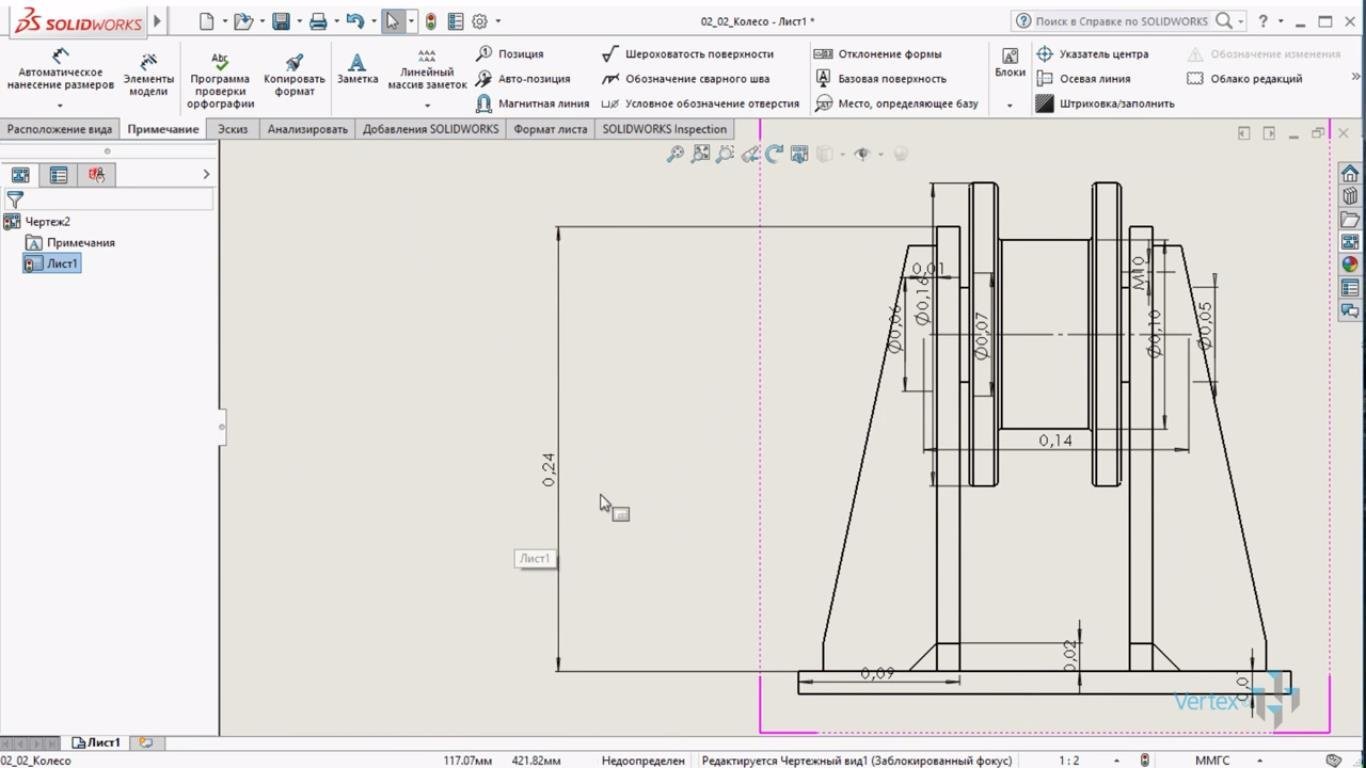Open FeatureManager design tree tab

(x=20, y=175)
